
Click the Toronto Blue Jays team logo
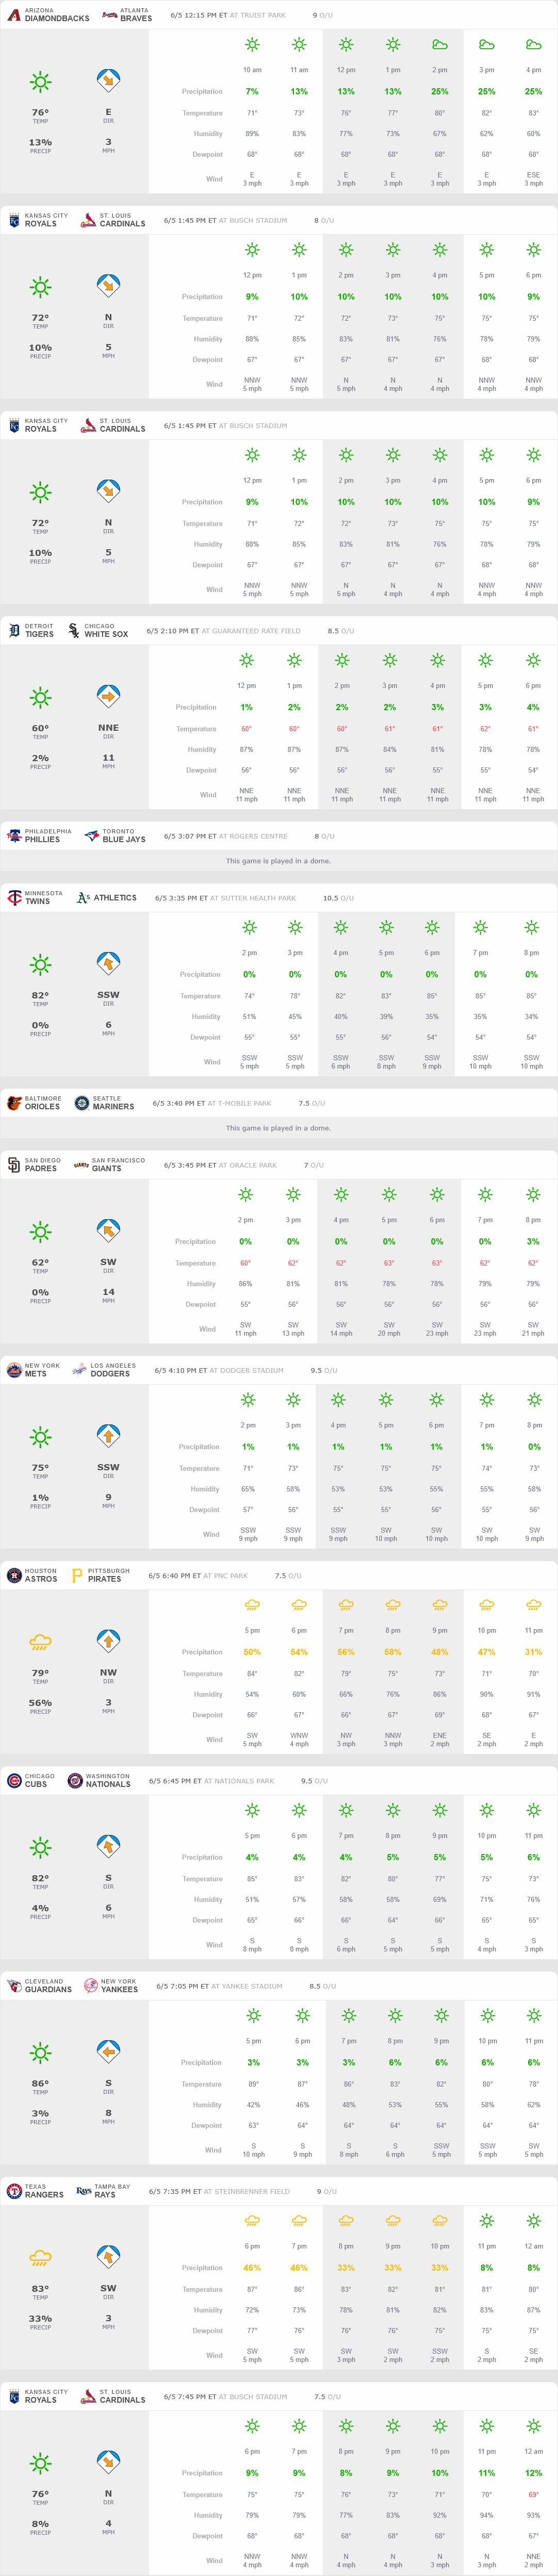tap(91, 836)
